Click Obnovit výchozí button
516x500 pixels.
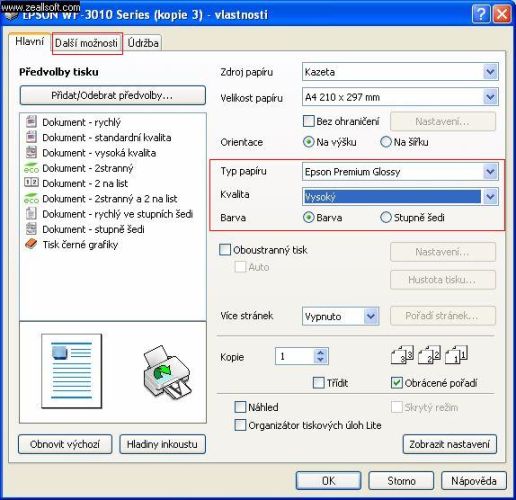coord(65,444)
